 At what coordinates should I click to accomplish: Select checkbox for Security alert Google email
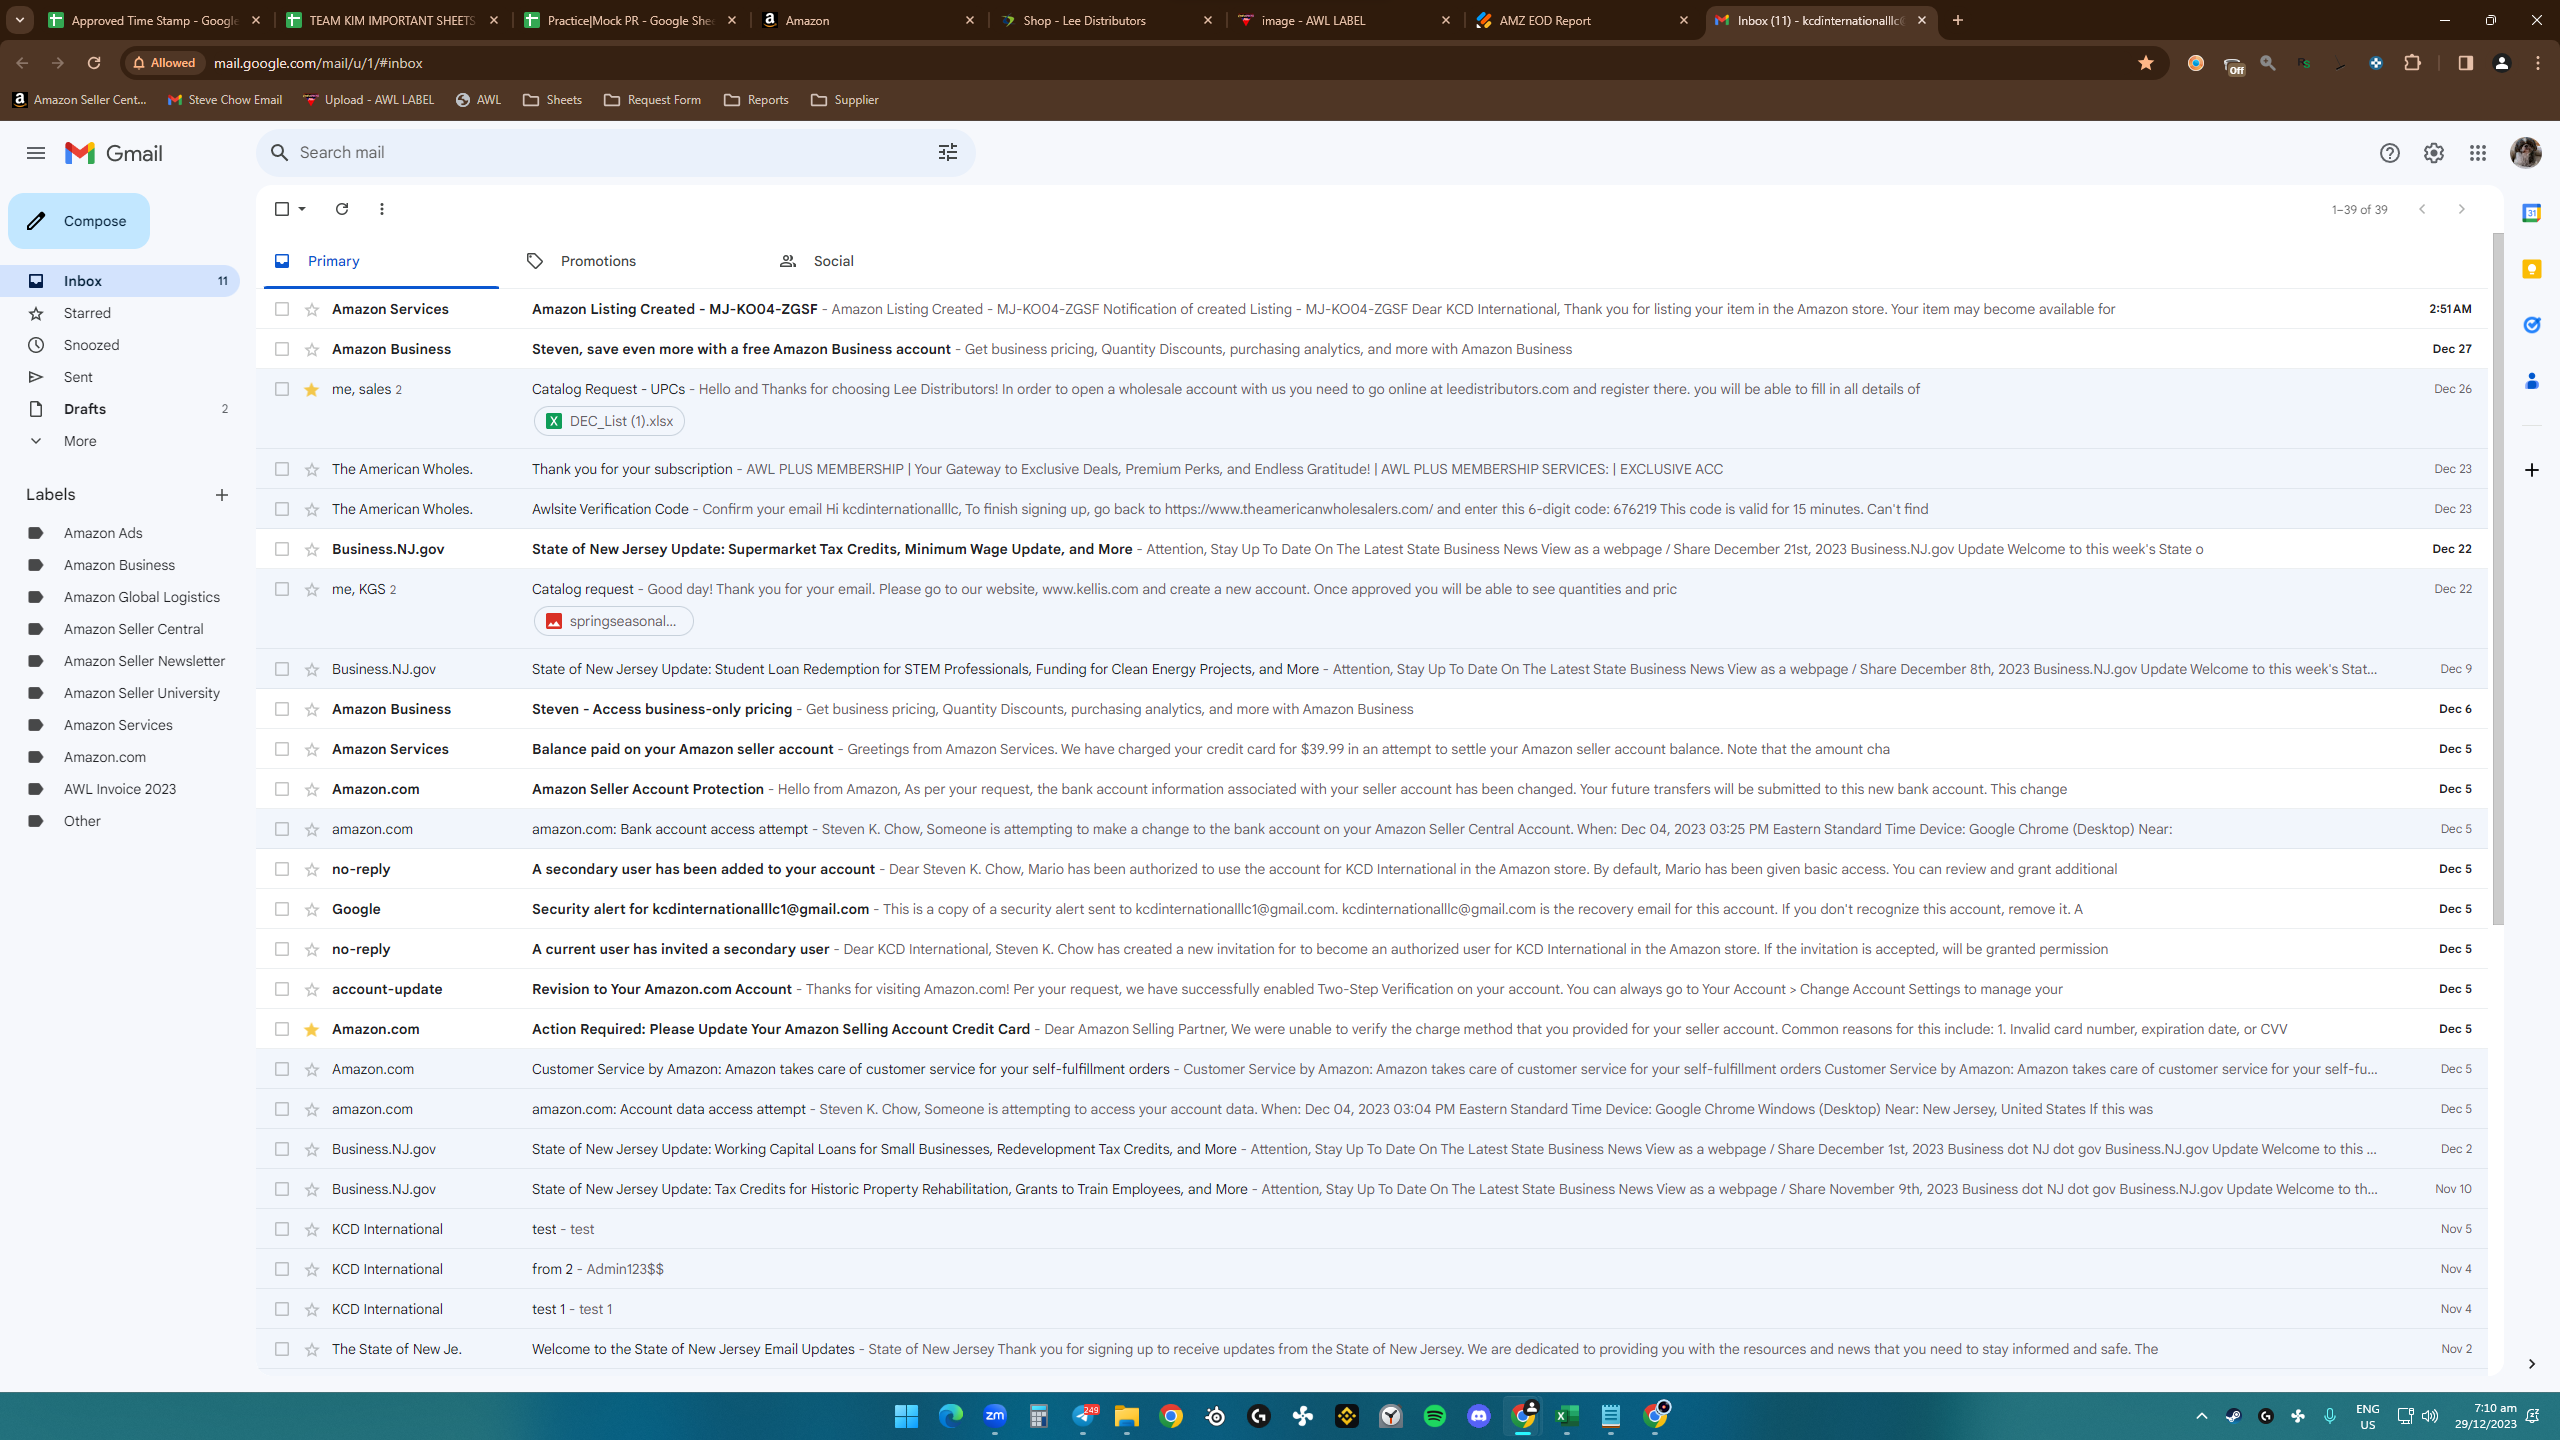282,909
